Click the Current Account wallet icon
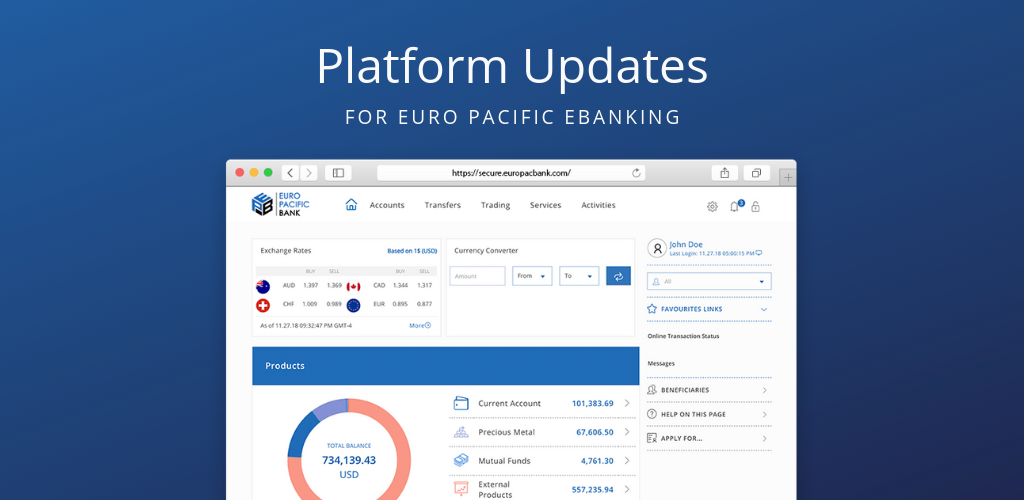Screen dimensions: 1024x500 461,403
